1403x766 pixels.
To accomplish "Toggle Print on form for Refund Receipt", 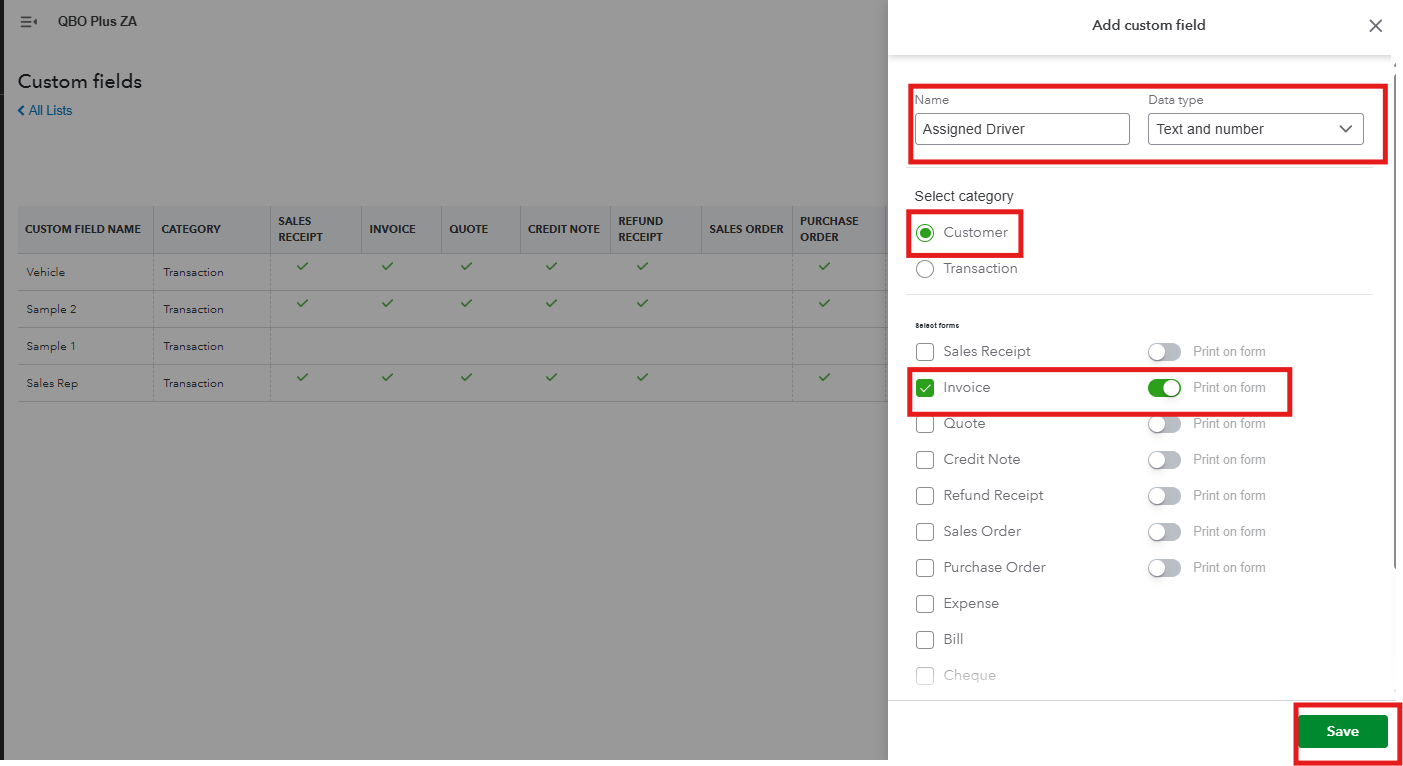I will 1164,496.
